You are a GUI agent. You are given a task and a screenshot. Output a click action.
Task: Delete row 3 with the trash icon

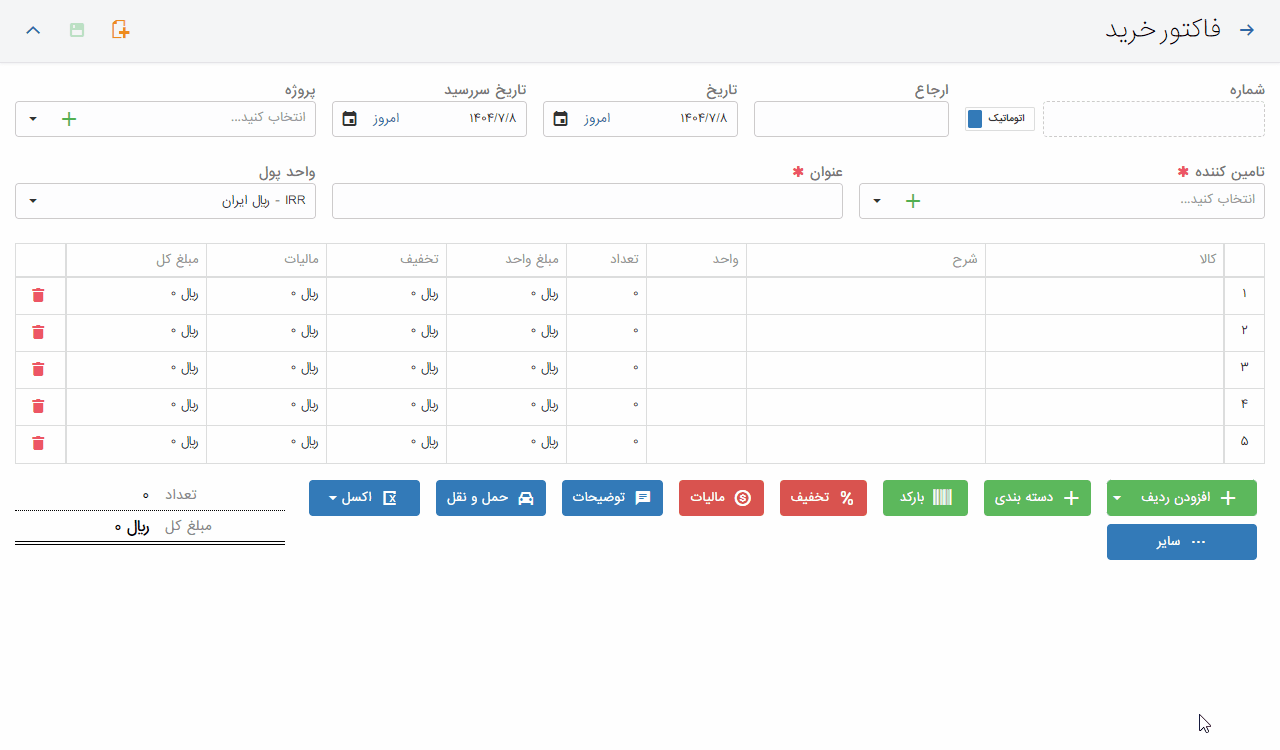[x=38, y=369]
